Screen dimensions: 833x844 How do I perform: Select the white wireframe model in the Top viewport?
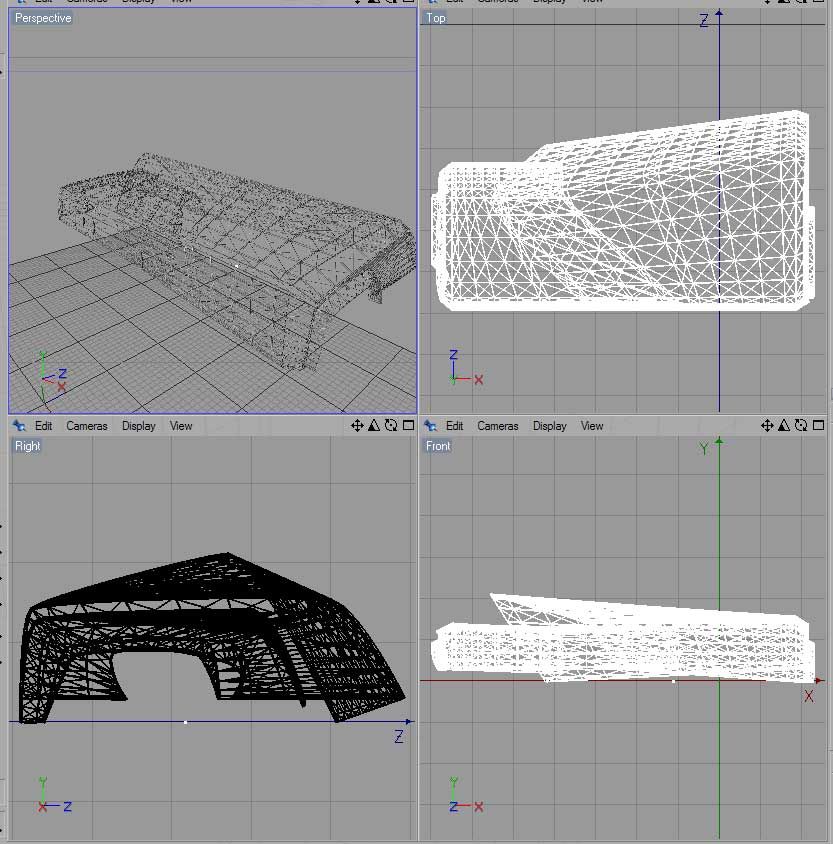[x=623, y=211]
